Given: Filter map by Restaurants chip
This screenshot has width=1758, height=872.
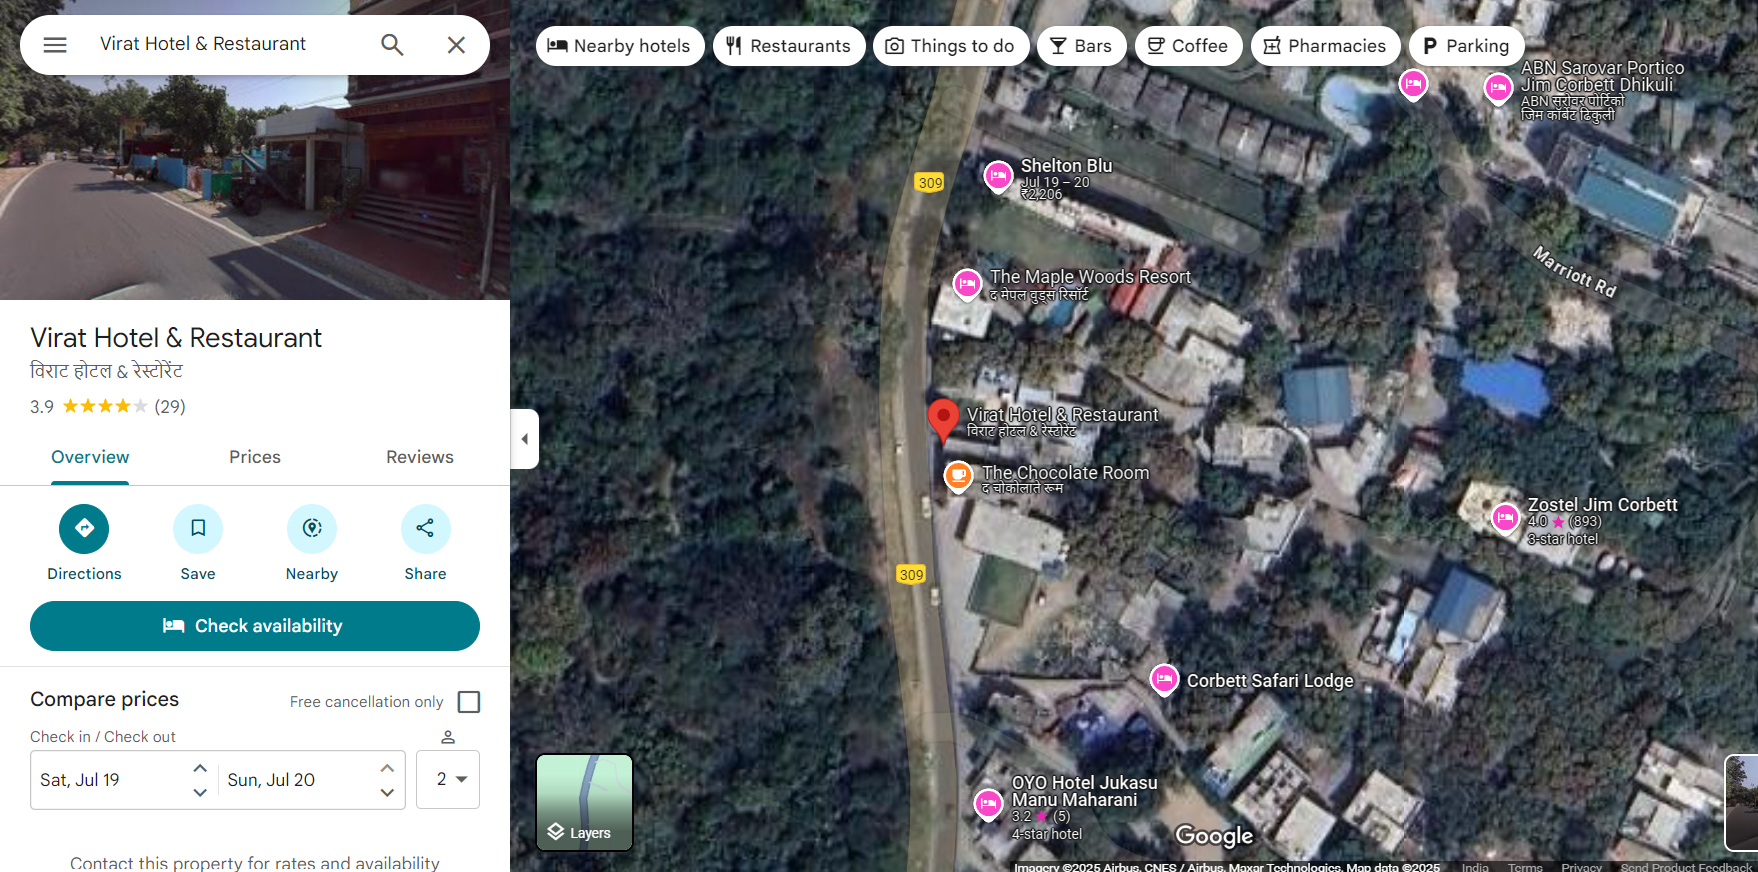Looking at the screenshot, I should tap(789, 46).
